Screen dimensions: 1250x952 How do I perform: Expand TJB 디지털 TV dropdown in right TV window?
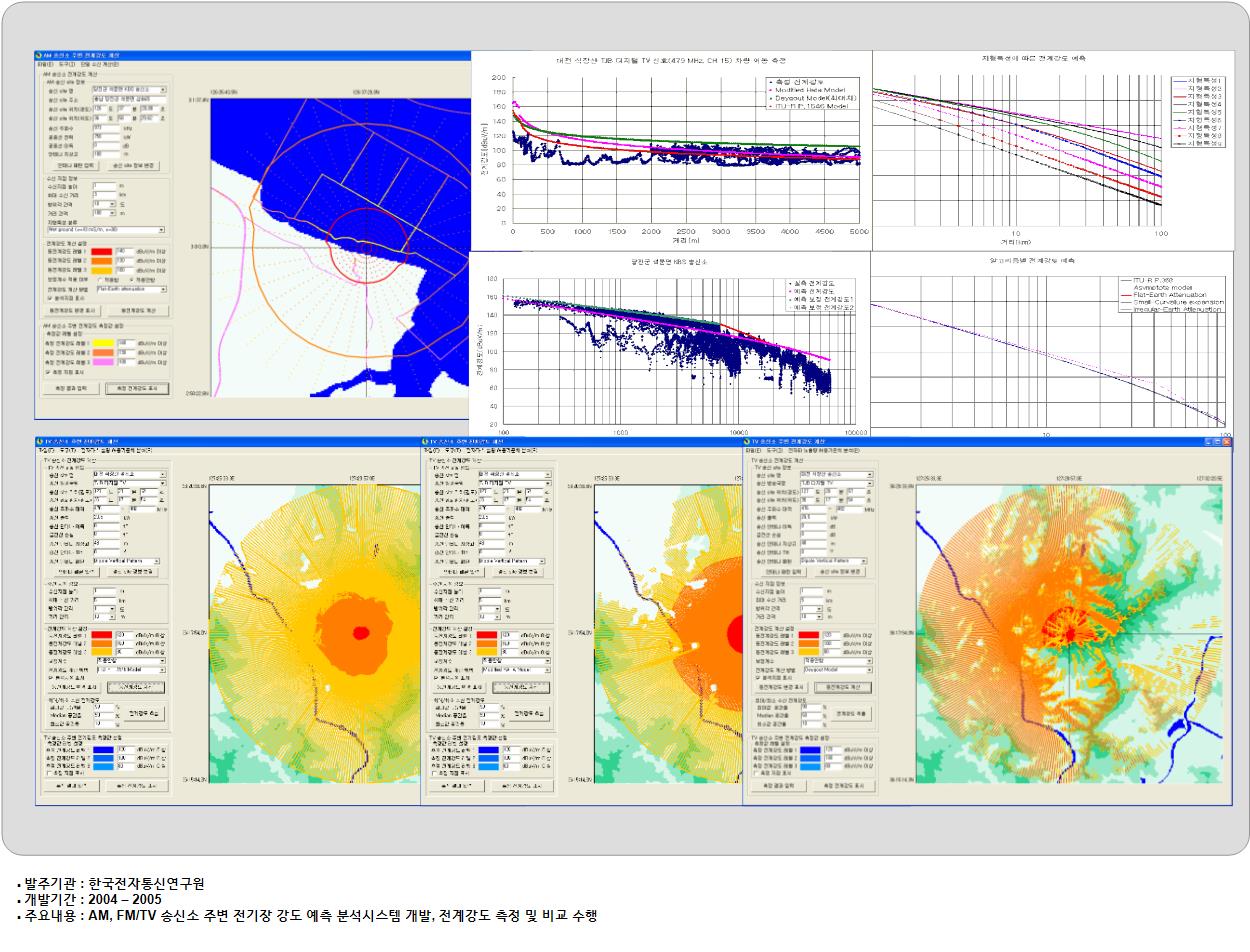click(836, 483)
